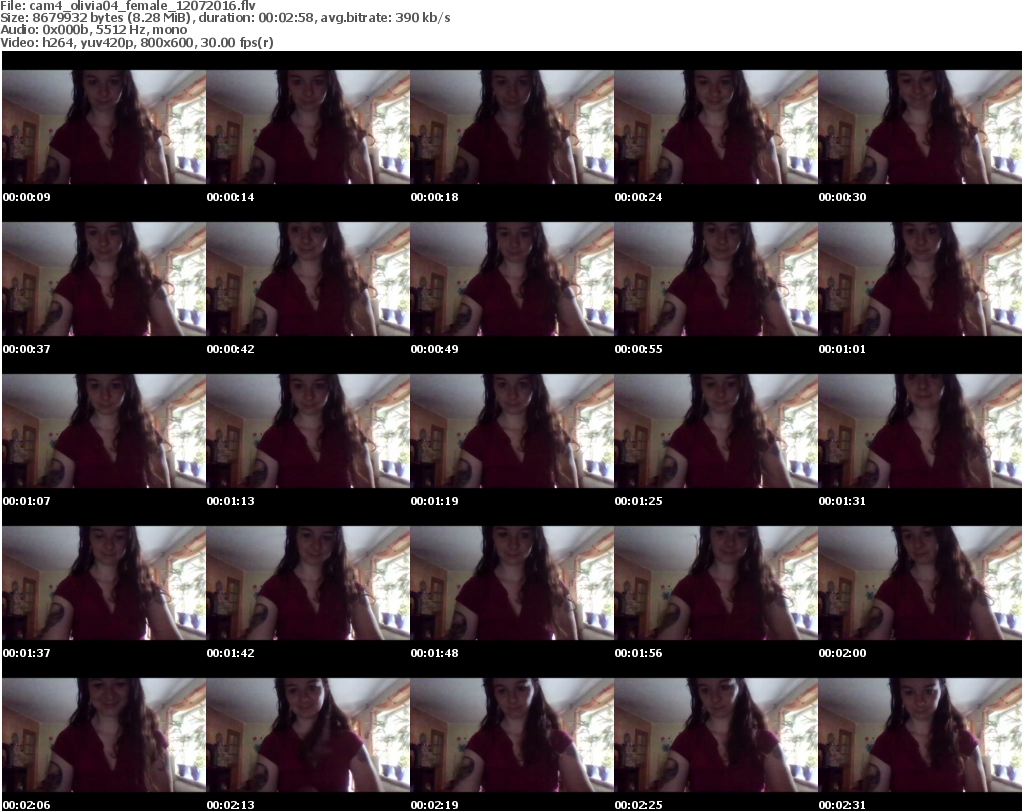Image resolution: width=1024 pixels, height=811 pixels.
Task: Click the thumbnail above 00:00:37
Action: pos(104,279)
